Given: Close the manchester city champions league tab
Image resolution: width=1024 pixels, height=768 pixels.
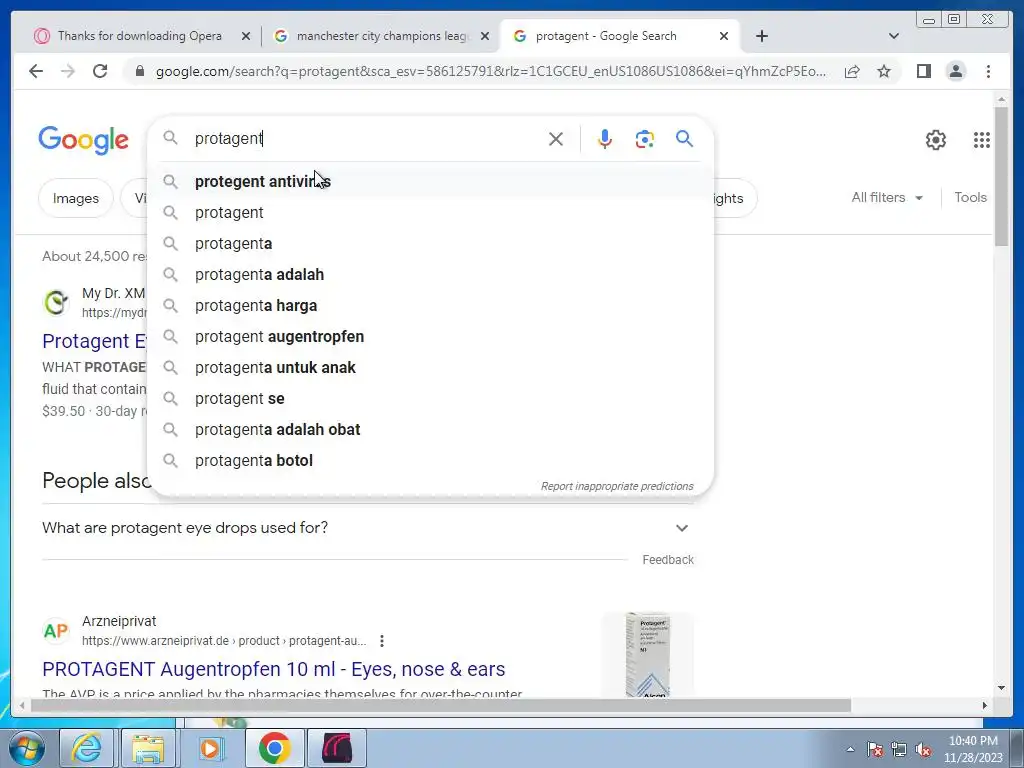Looking at the screenshot, I should pyautogui.click(x=485, y=36).
